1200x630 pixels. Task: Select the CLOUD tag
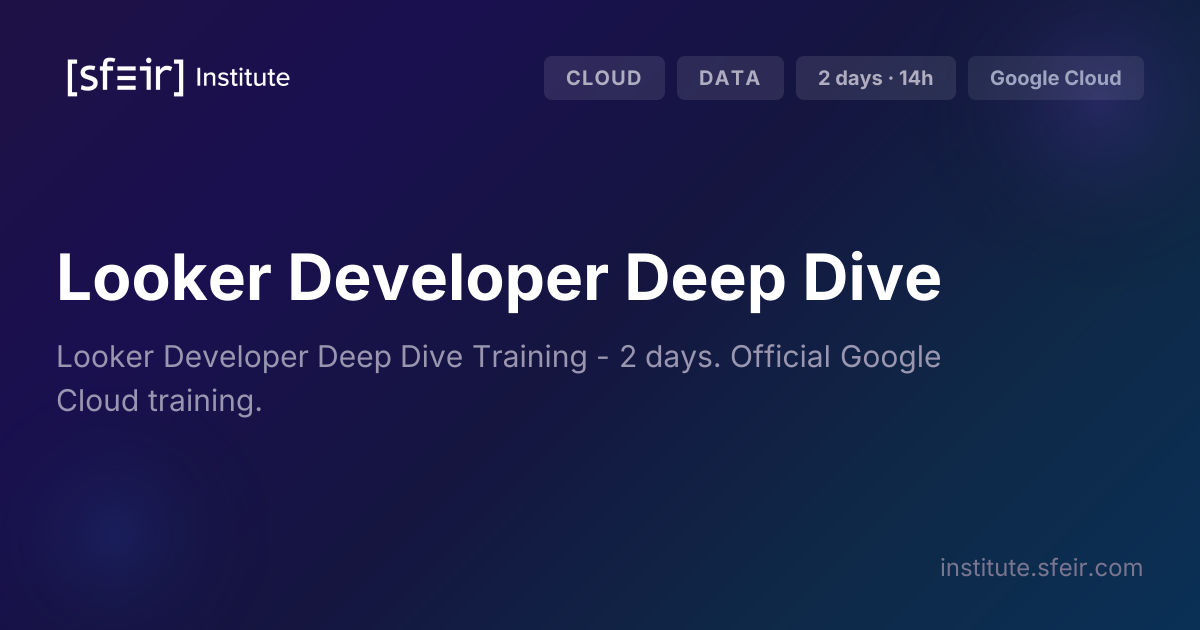(x=604, y=78)
